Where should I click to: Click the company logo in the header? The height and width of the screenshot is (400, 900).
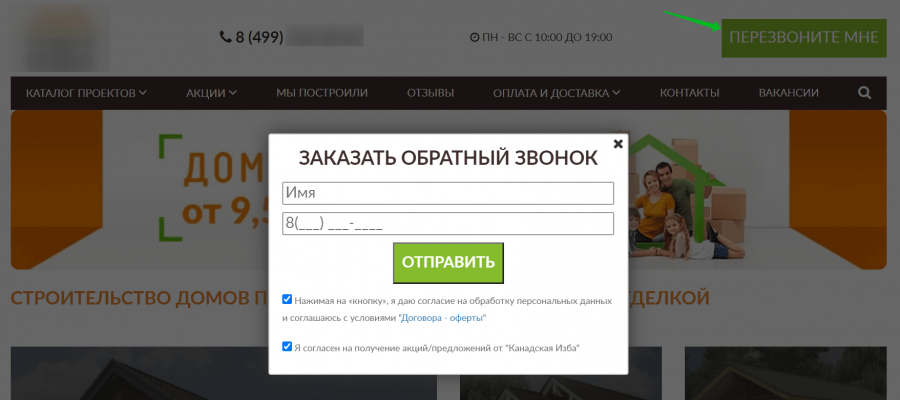coord(62,37)
